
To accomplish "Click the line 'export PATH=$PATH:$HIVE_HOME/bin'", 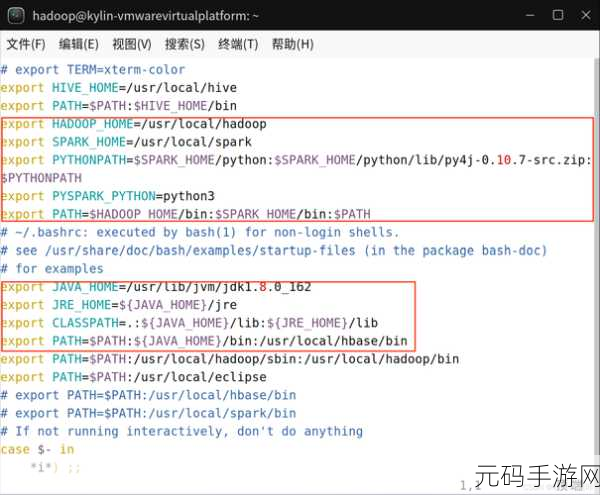I will coord(118,106).
